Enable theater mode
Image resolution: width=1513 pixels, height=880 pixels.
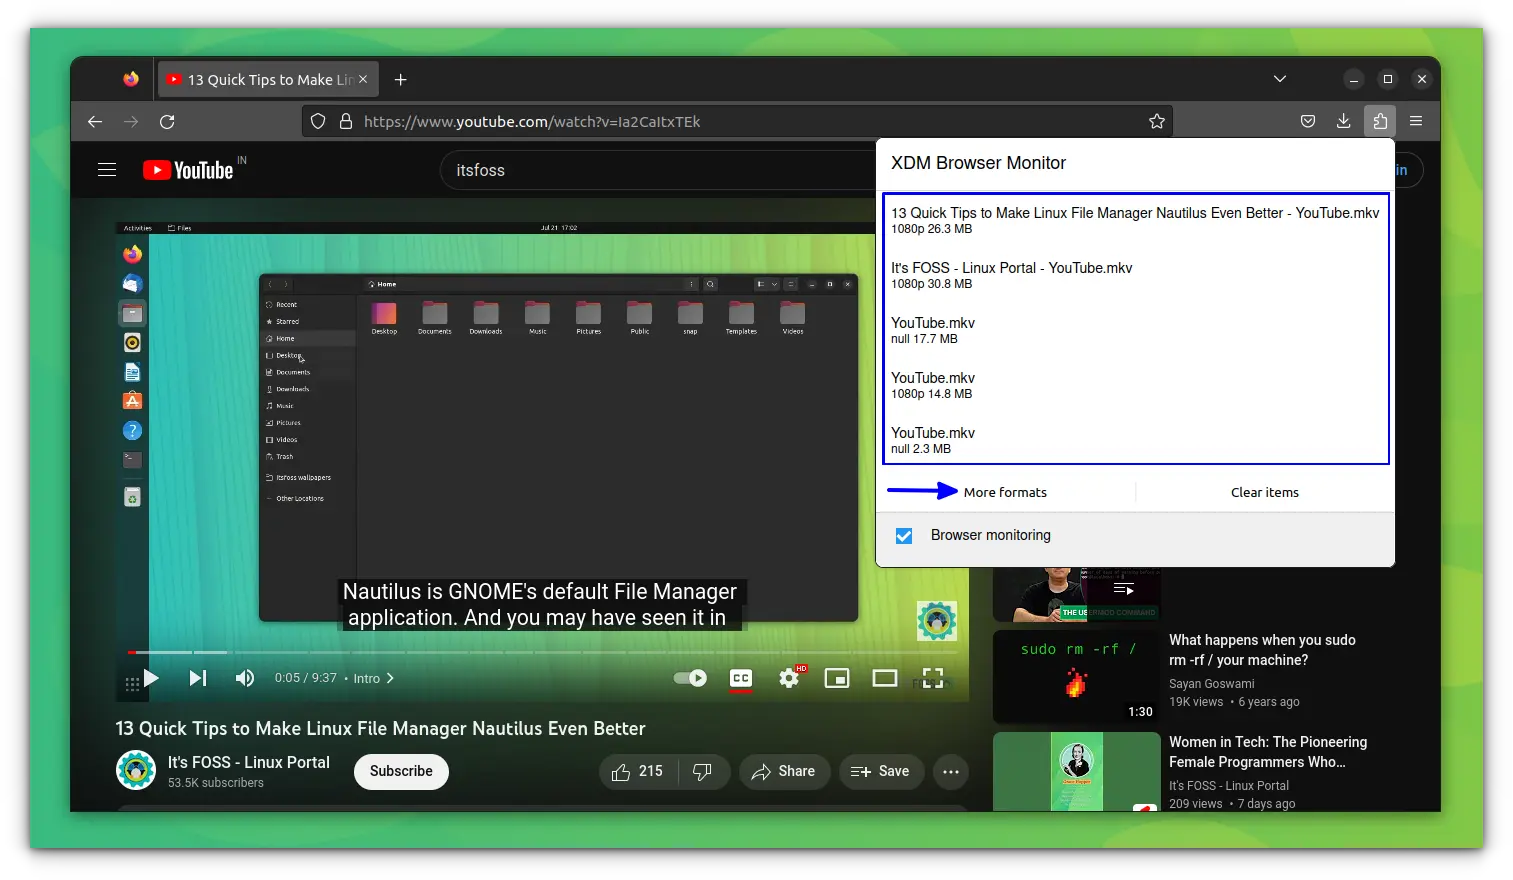pos(885,678)
